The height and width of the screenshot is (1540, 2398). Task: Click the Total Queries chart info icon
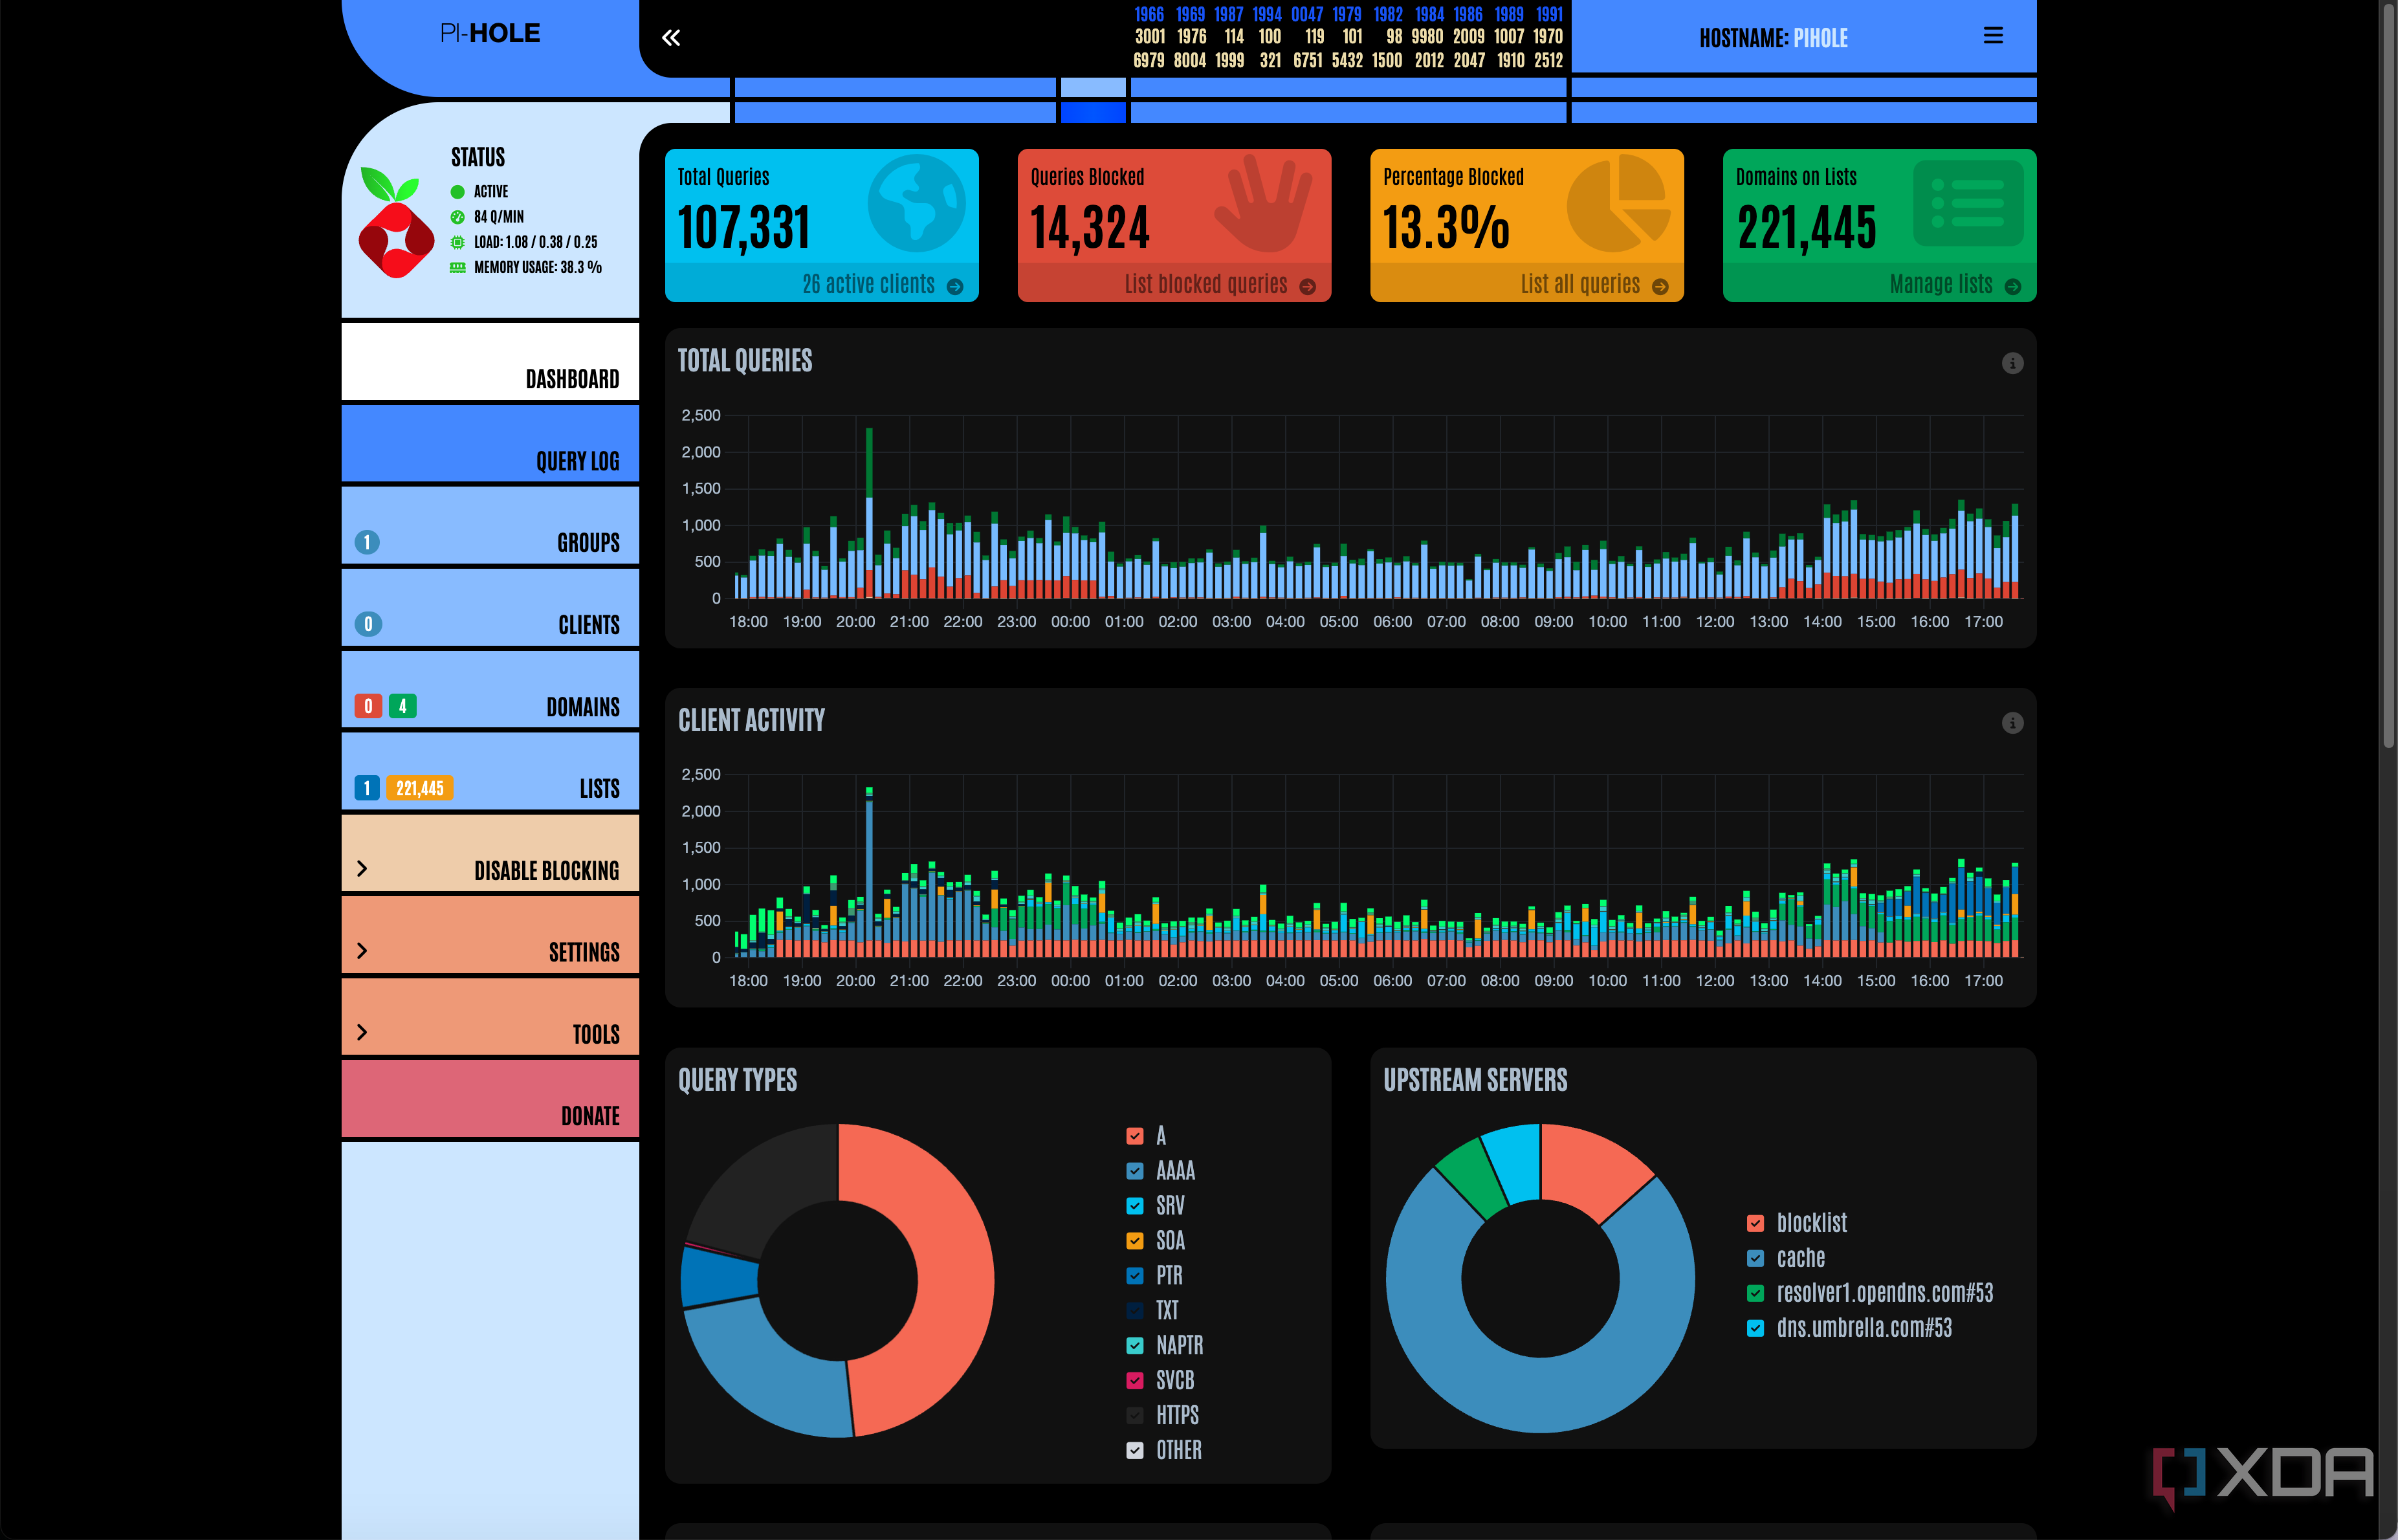2012,363
